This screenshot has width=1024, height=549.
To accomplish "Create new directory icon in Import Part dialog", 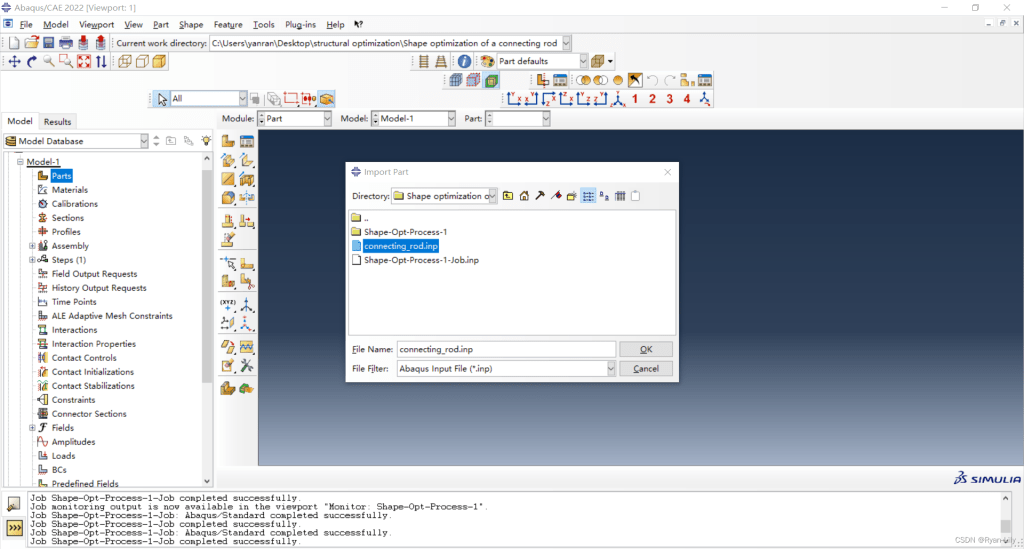I will tap(571, 196).
